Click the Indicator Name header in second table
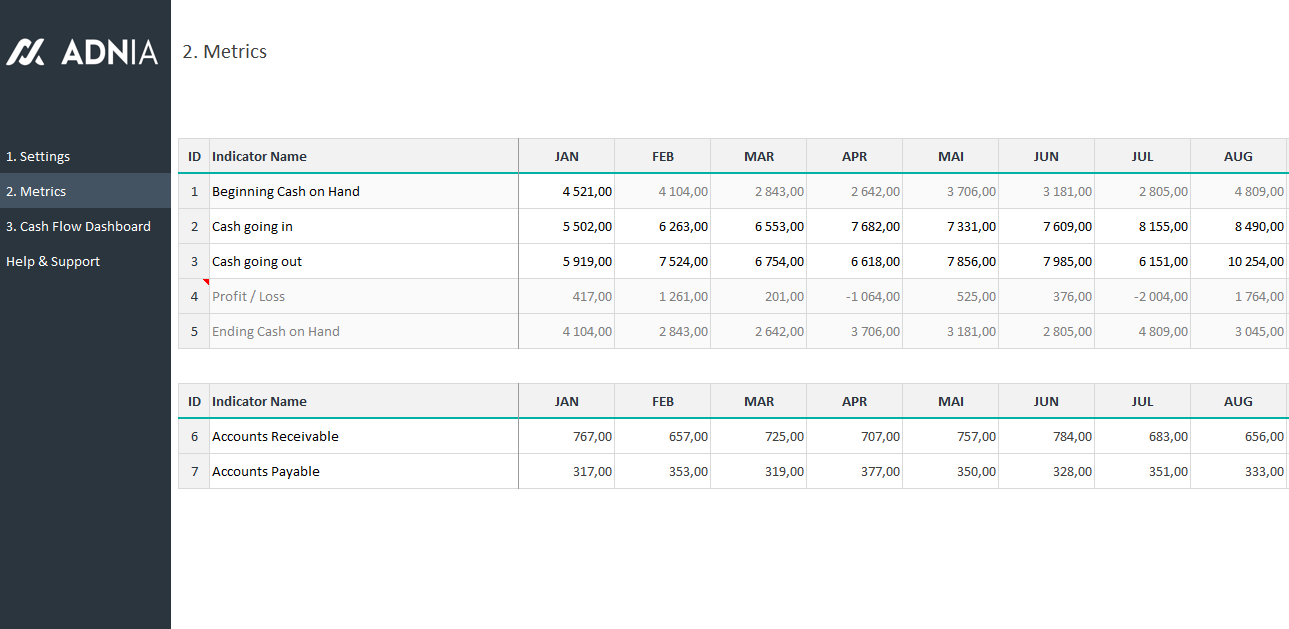 259,401
